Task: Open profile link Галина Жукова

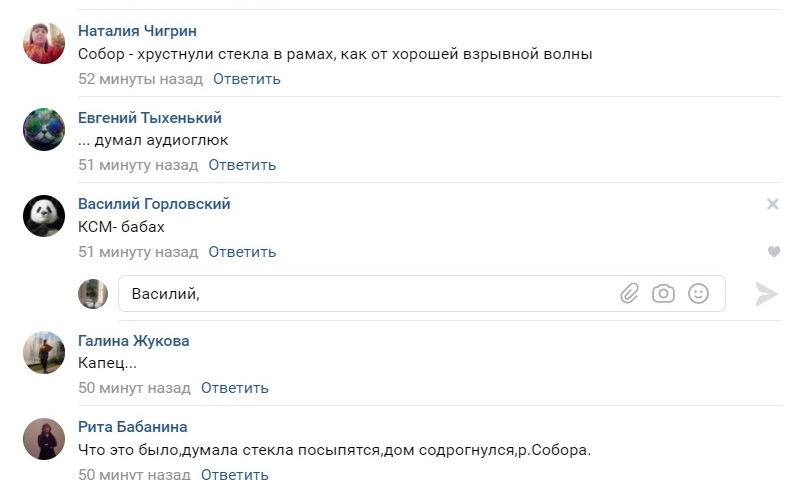Action: pyautogui.click(x=134, y=341)
